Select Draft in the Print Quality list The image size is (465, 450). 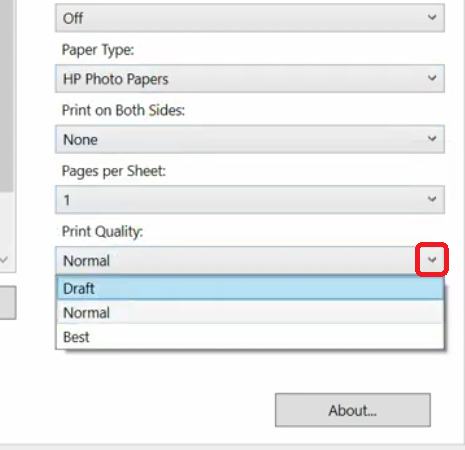click(x=250, y=288)
